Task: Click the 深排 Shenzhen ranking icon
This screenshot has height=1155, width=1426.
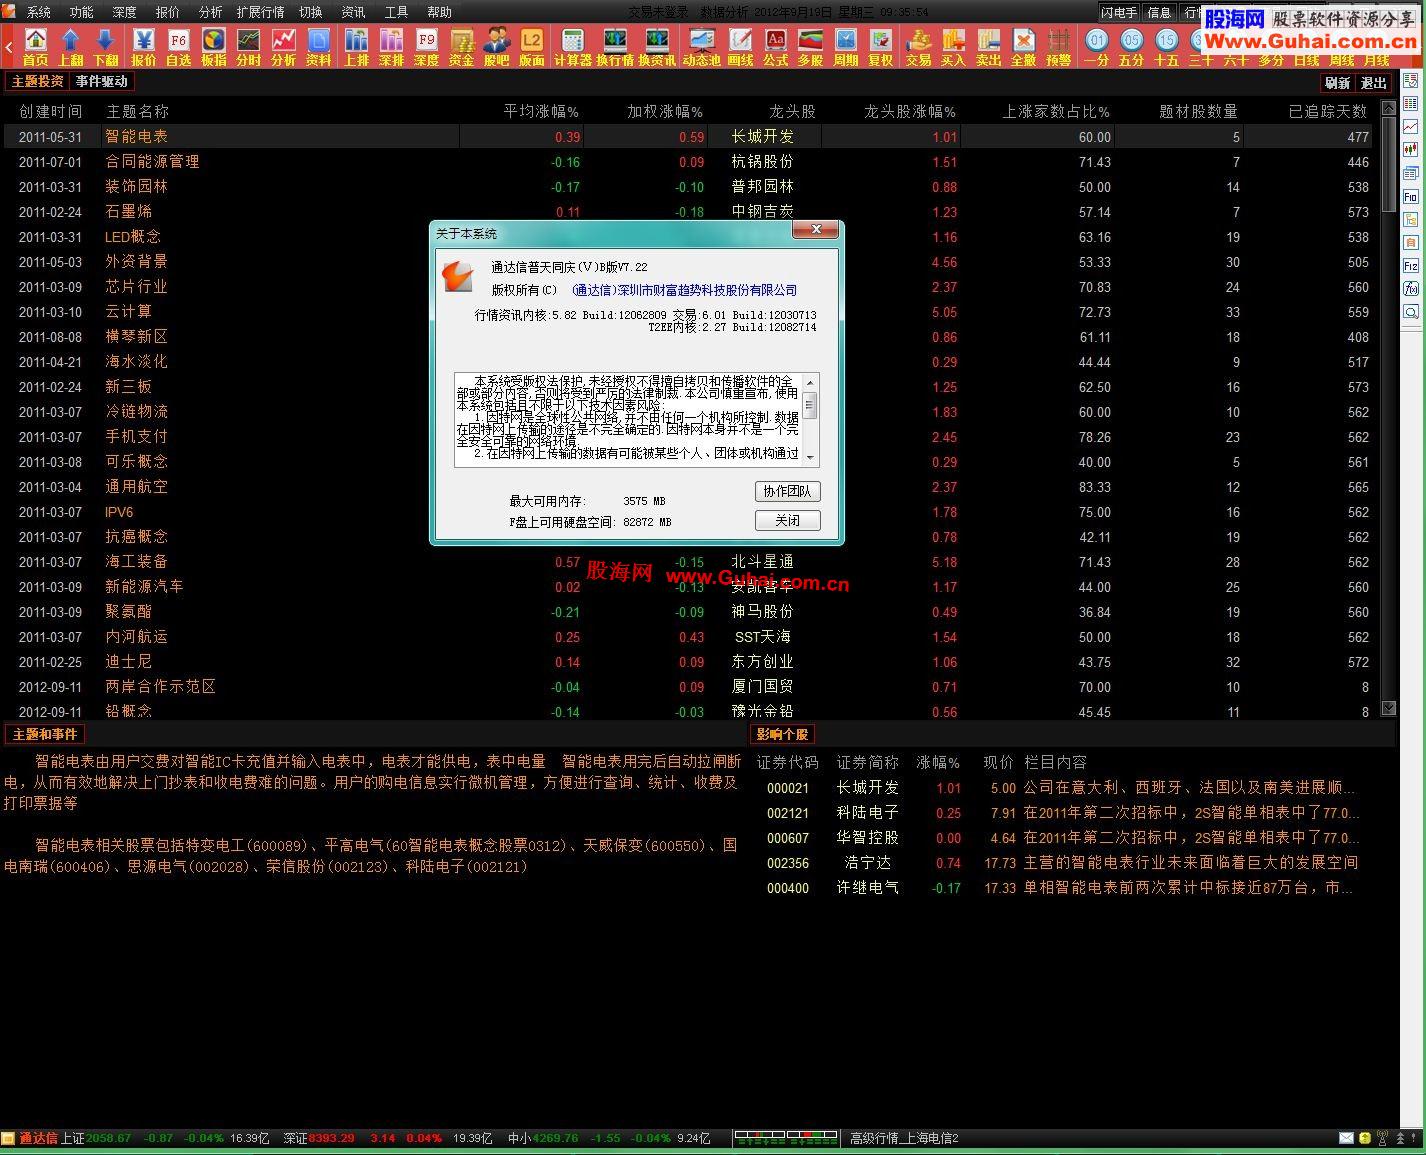Action: 392,47
